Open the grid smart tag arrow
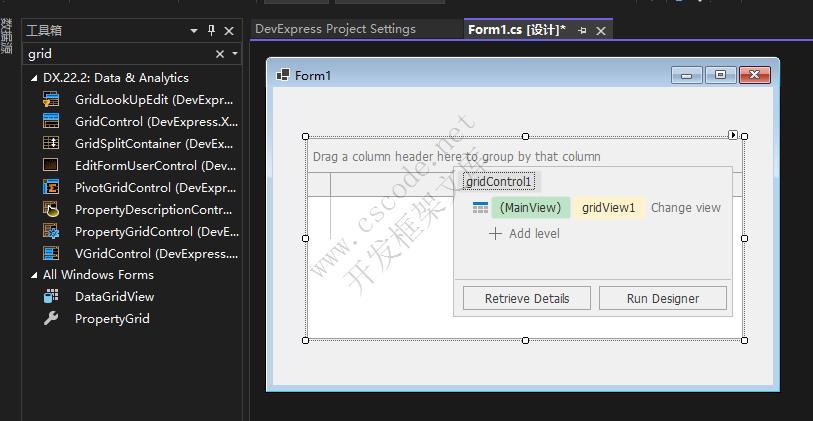The width and height of the screenshot is (813, 421). [x=733, y=134]
